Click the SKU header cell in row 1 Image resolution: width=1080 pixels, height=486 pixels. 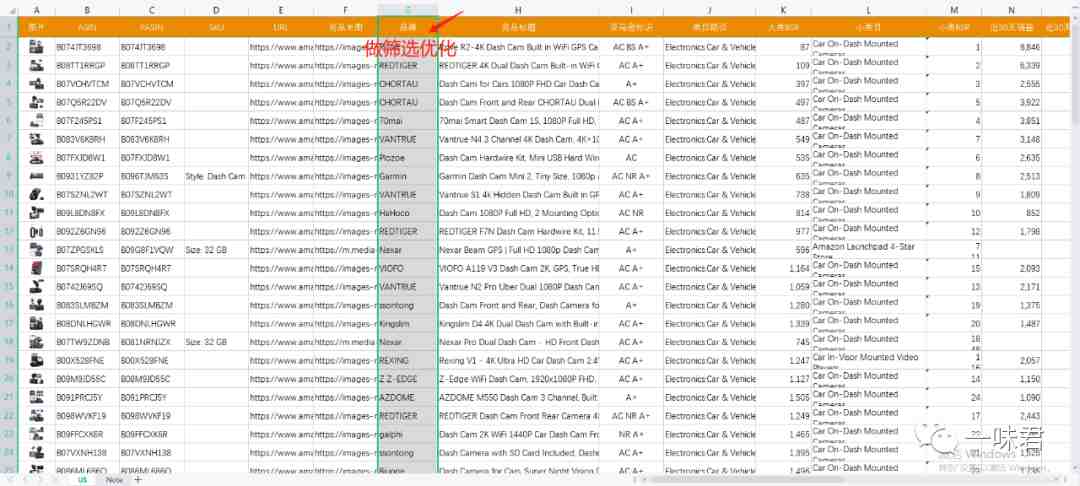coord(216,28)
